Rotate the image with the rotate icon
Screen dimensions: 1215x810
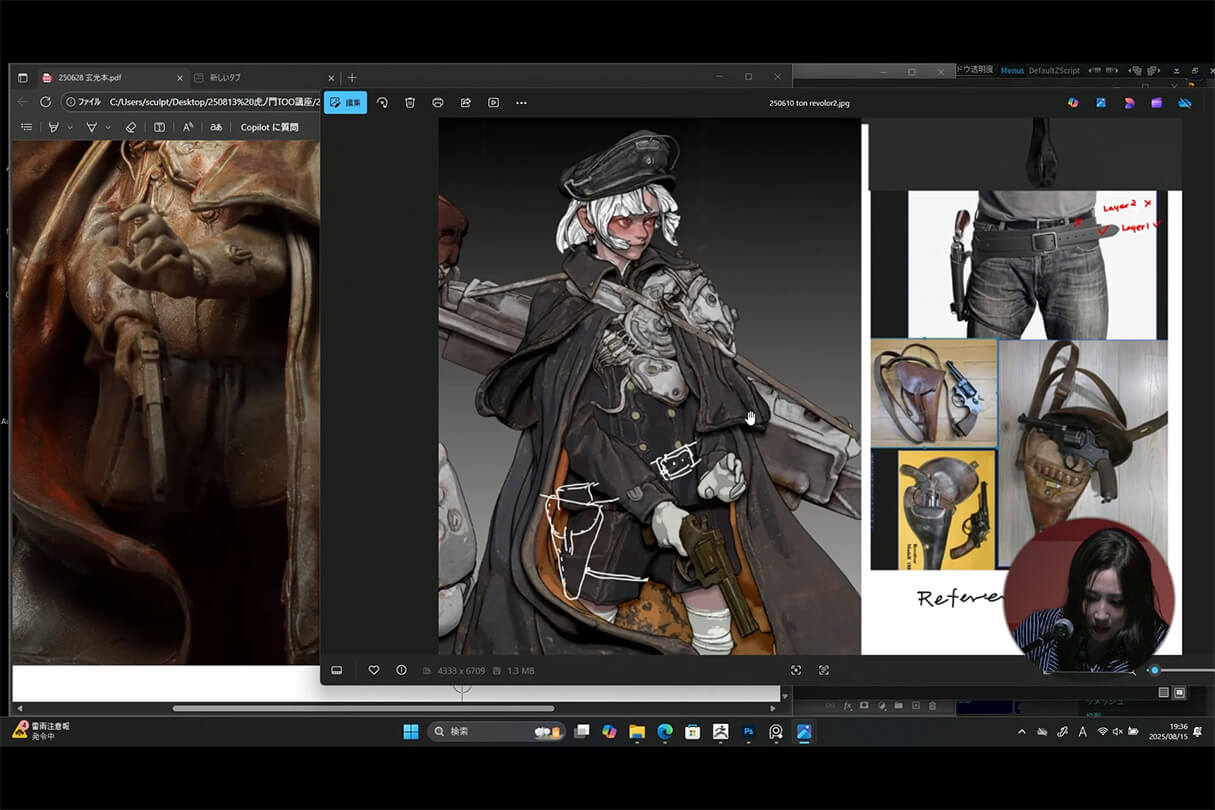point(382,103)
